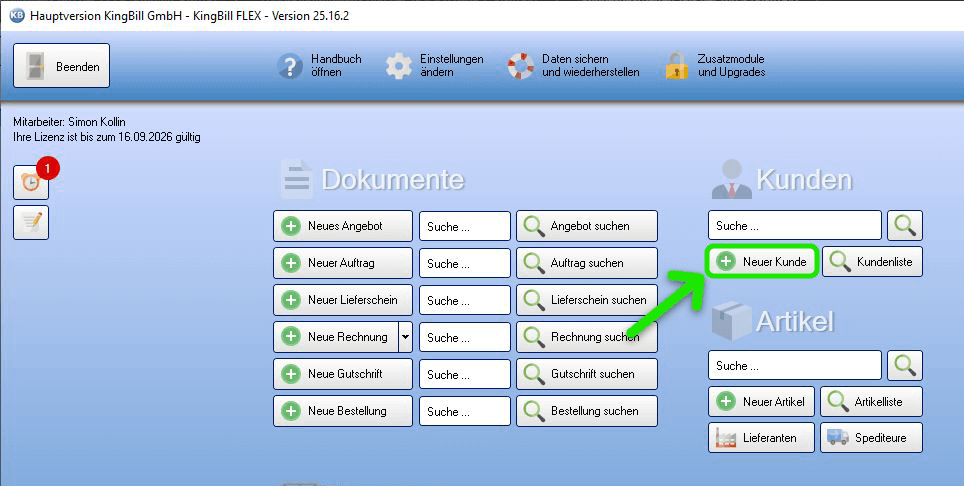Screen dimensions: 964x486
Task: Click Daten sichern lifebuoy icon
Action: [x=521, y=66]
